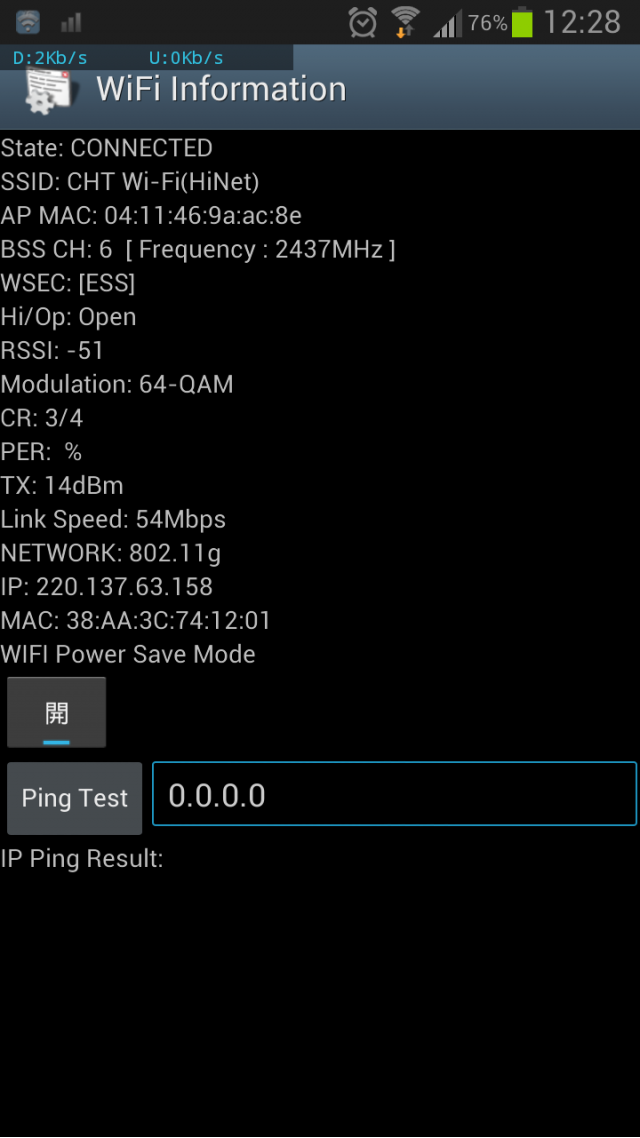Tap the green battery icon
This screenshot has width=640, height=1138.
coord(522,22)
